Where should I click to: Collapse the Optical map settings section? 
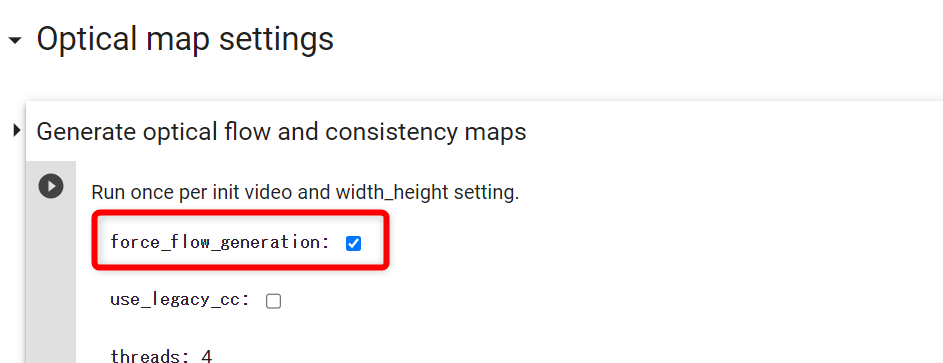tap(14, 41)
